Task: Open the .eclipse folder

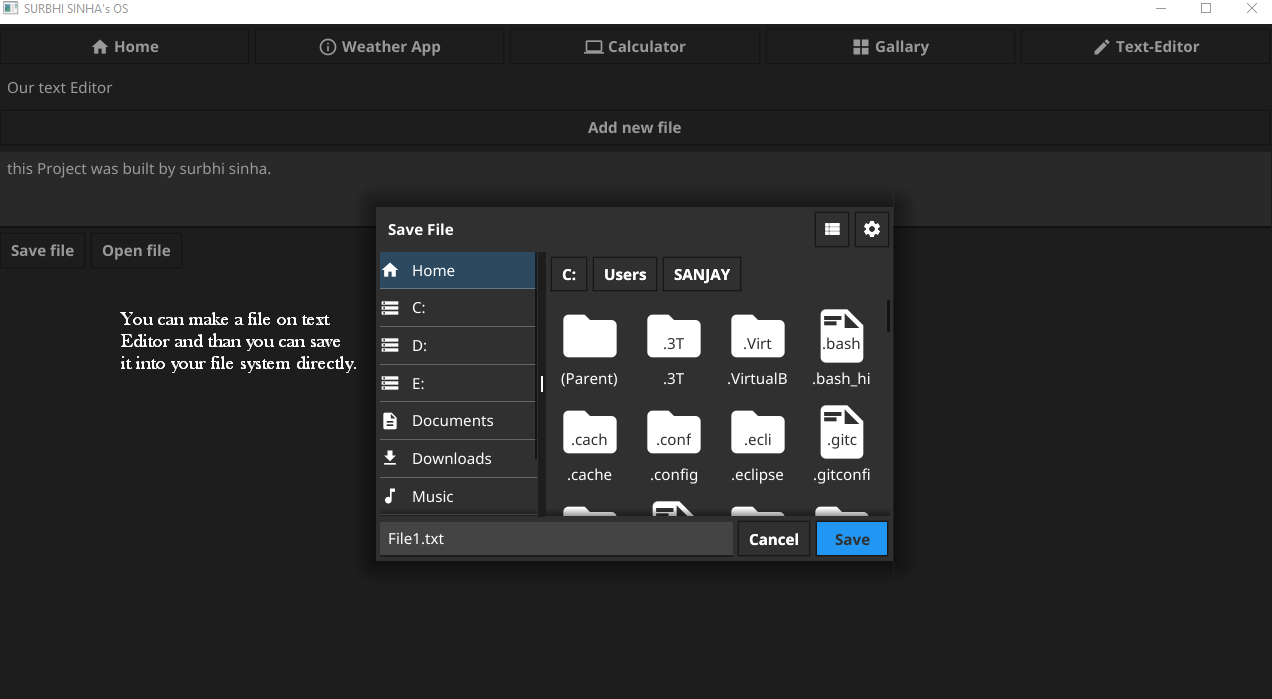Action: 757,432
